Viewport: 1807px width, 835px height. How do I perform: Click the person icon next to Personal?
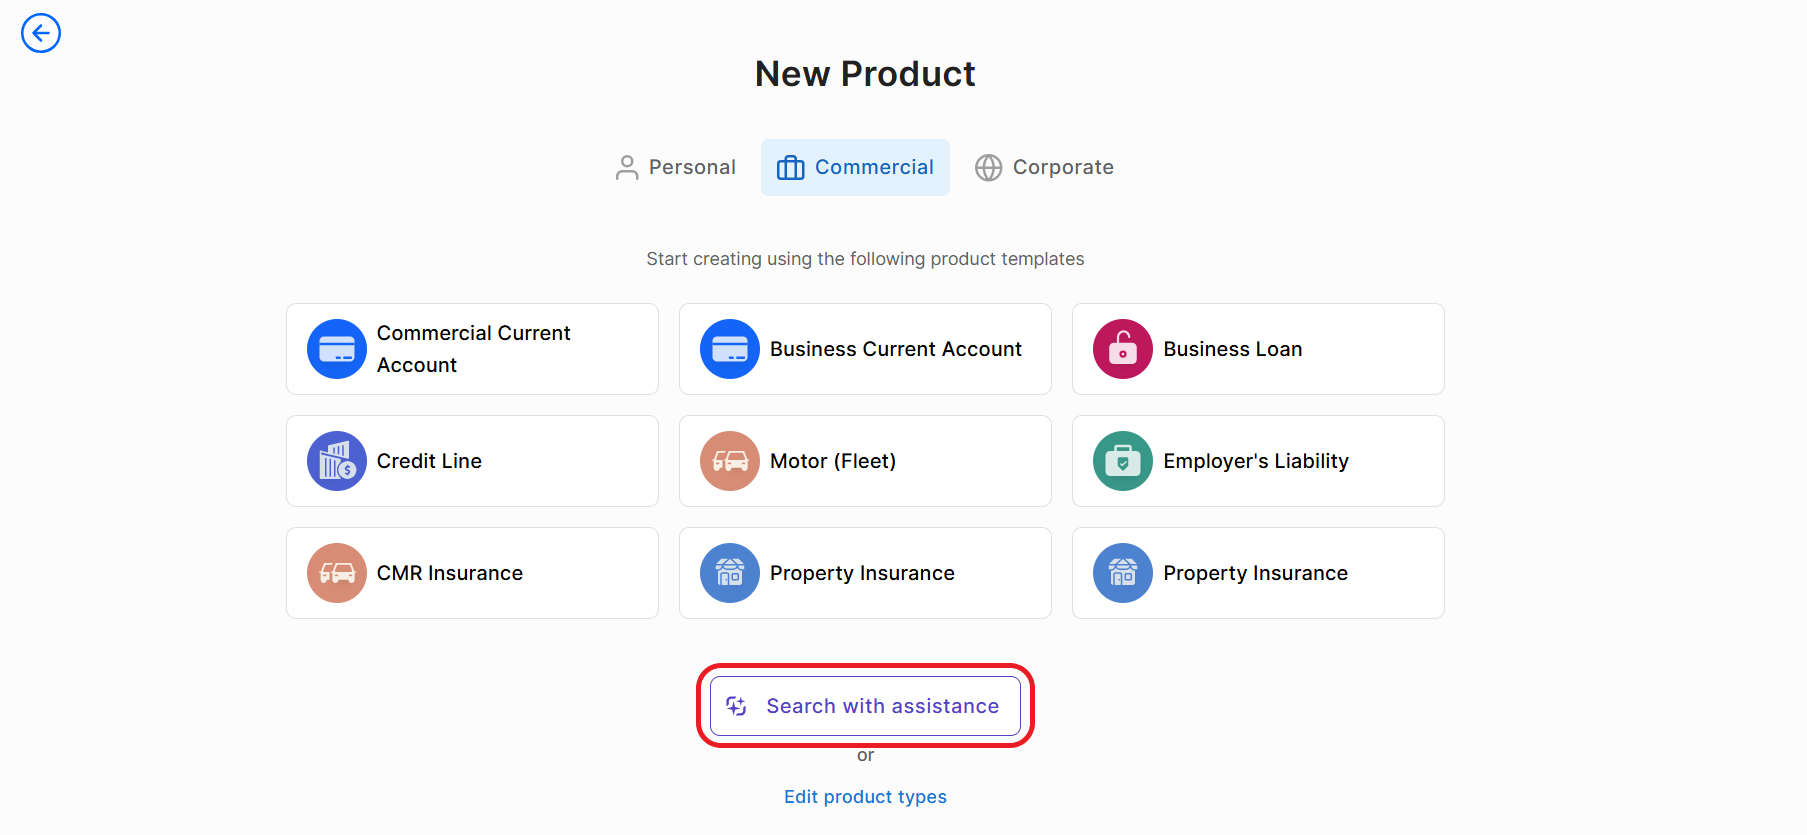pos(627,168)
